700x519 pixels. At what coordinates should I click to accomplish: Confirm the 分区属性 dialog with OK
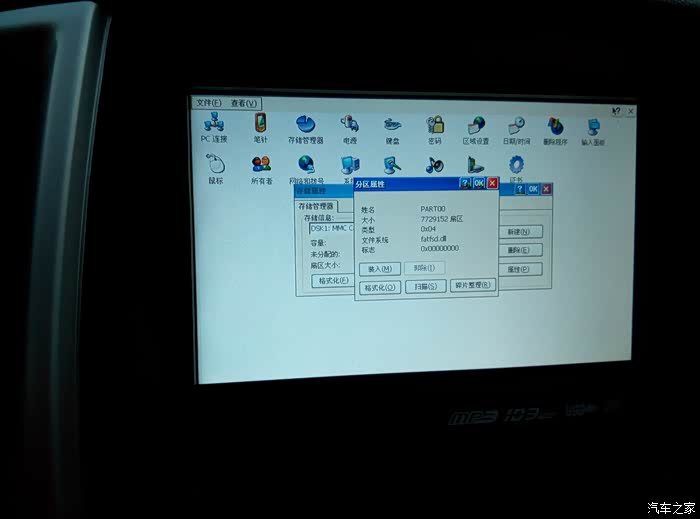tap(479, 183)
